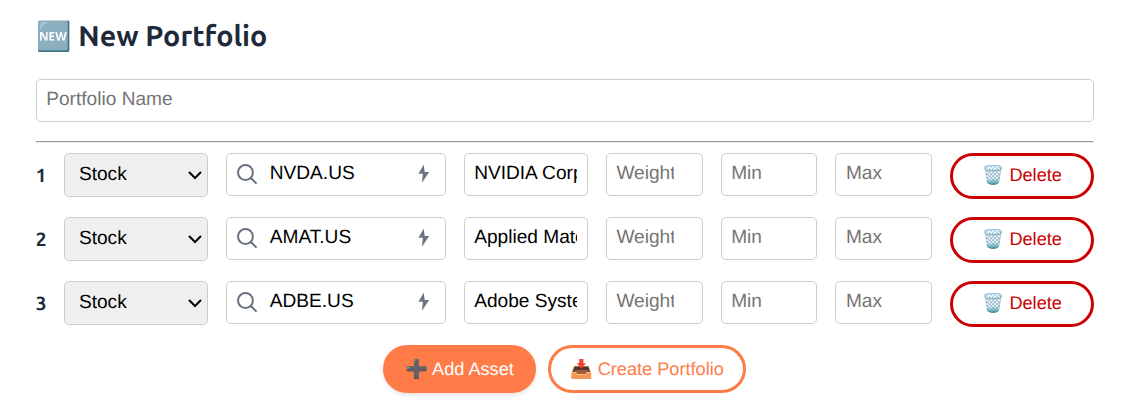Click the search magnifier icon for NVDA.US

tap(247, 174)
